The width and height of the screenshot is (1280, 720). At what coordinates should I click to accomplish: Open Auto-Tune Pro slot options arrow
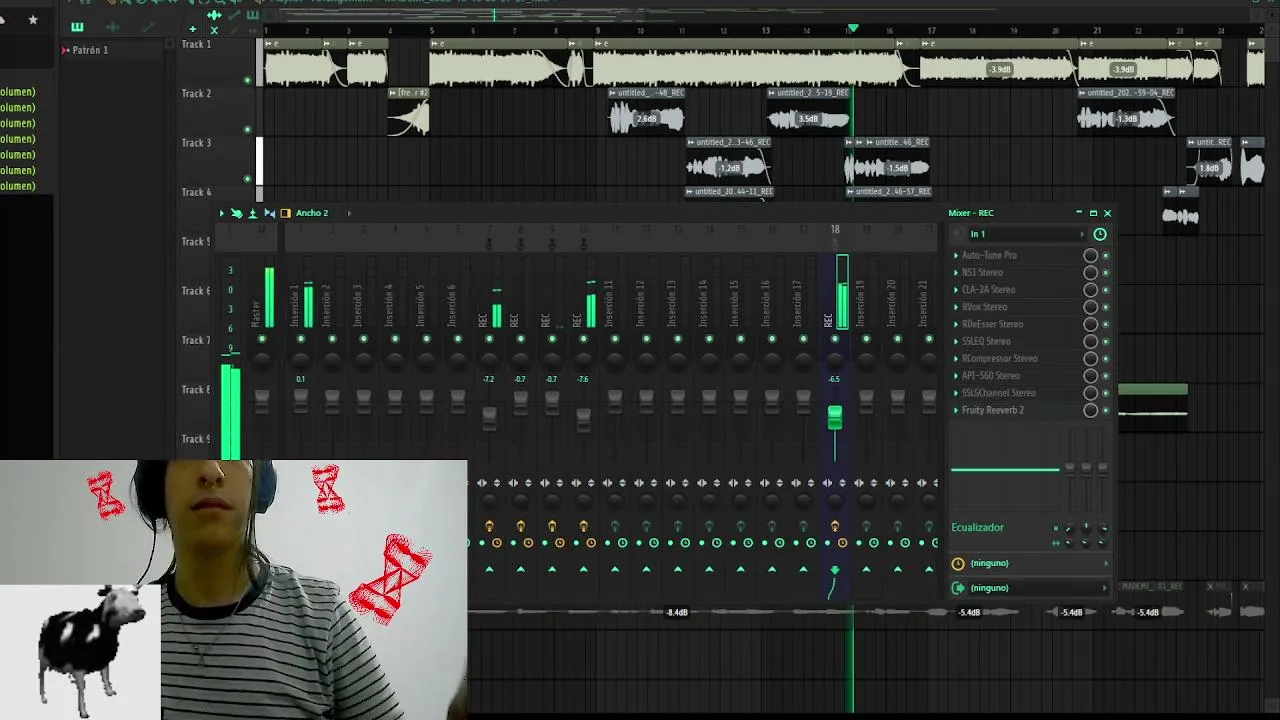pos(956,255)
